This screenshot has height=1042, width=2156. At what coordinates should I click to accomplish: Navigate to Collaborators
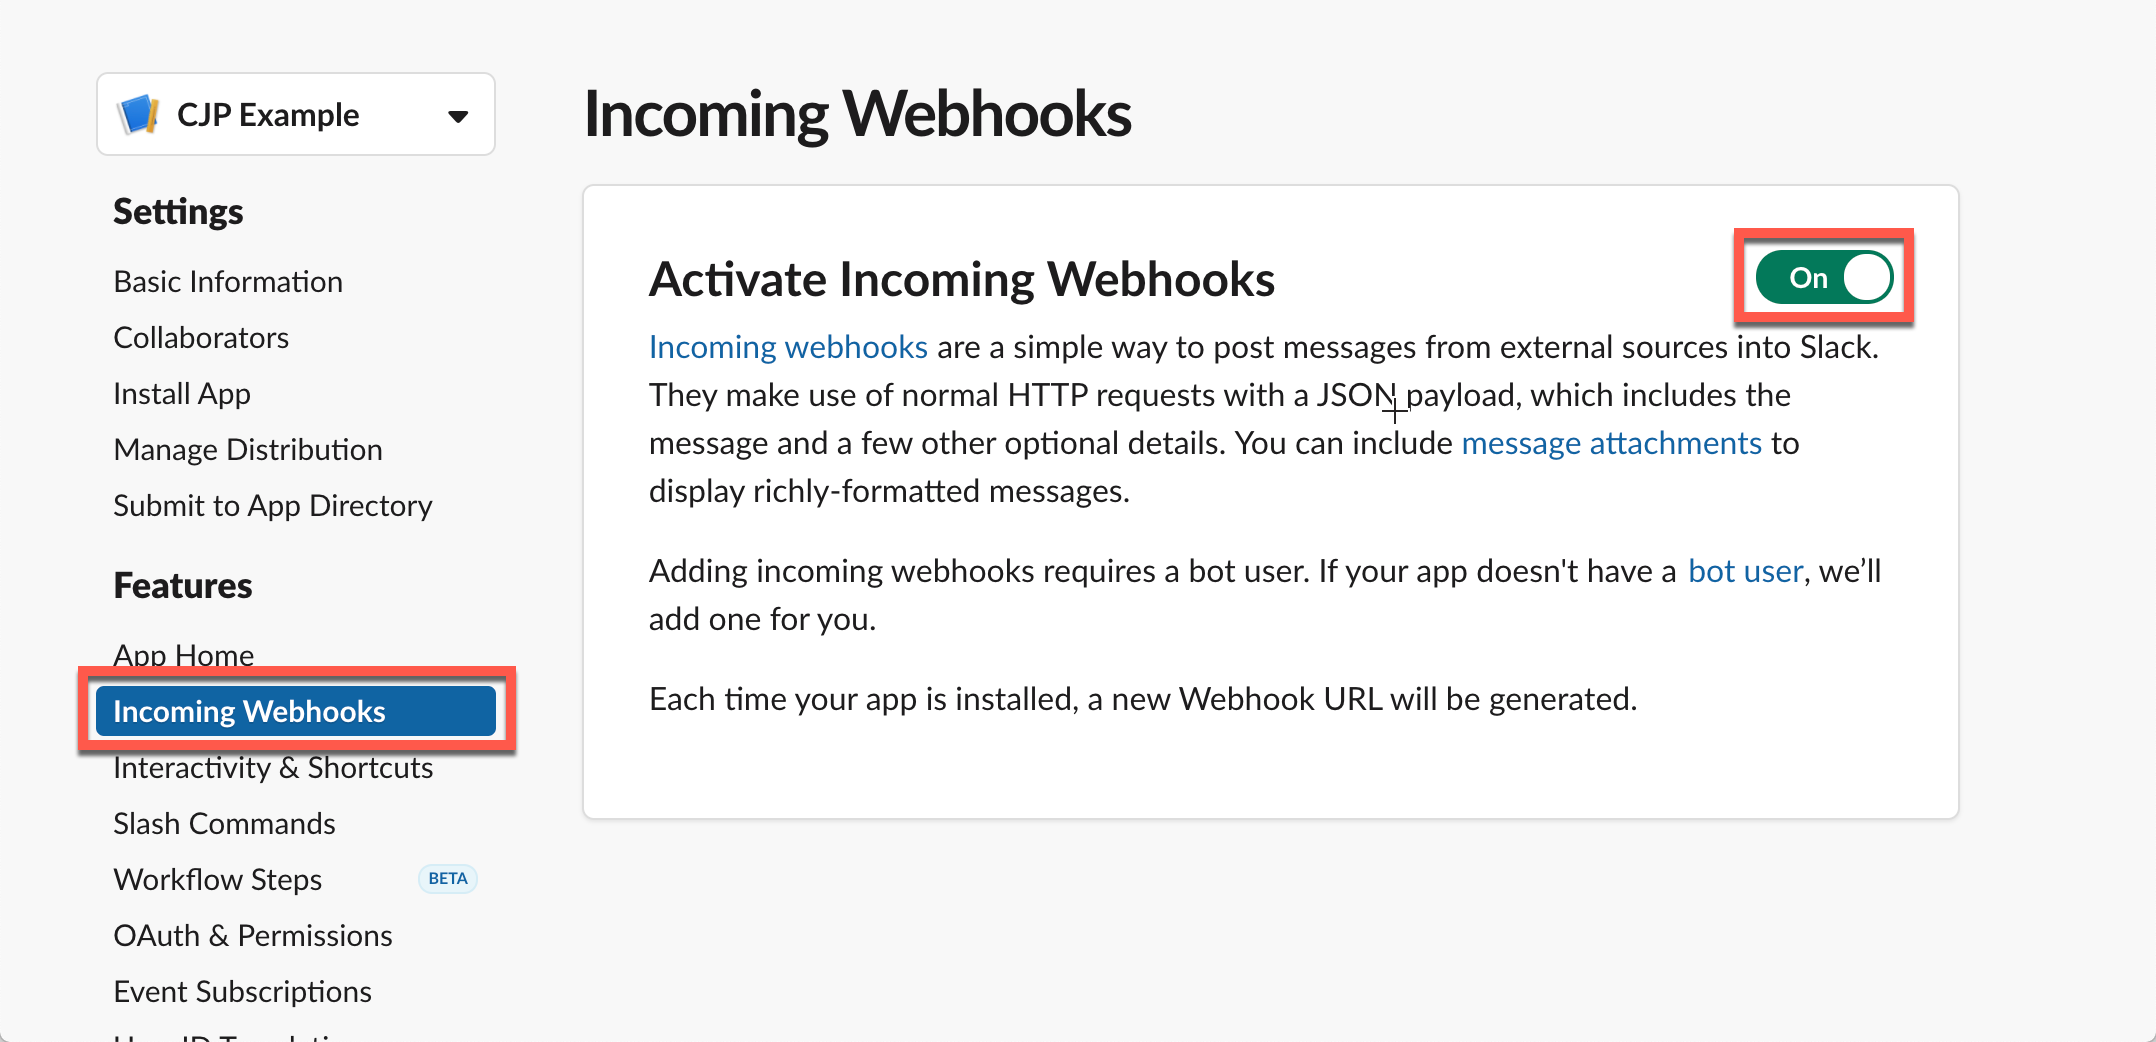(x=201, y=337)
